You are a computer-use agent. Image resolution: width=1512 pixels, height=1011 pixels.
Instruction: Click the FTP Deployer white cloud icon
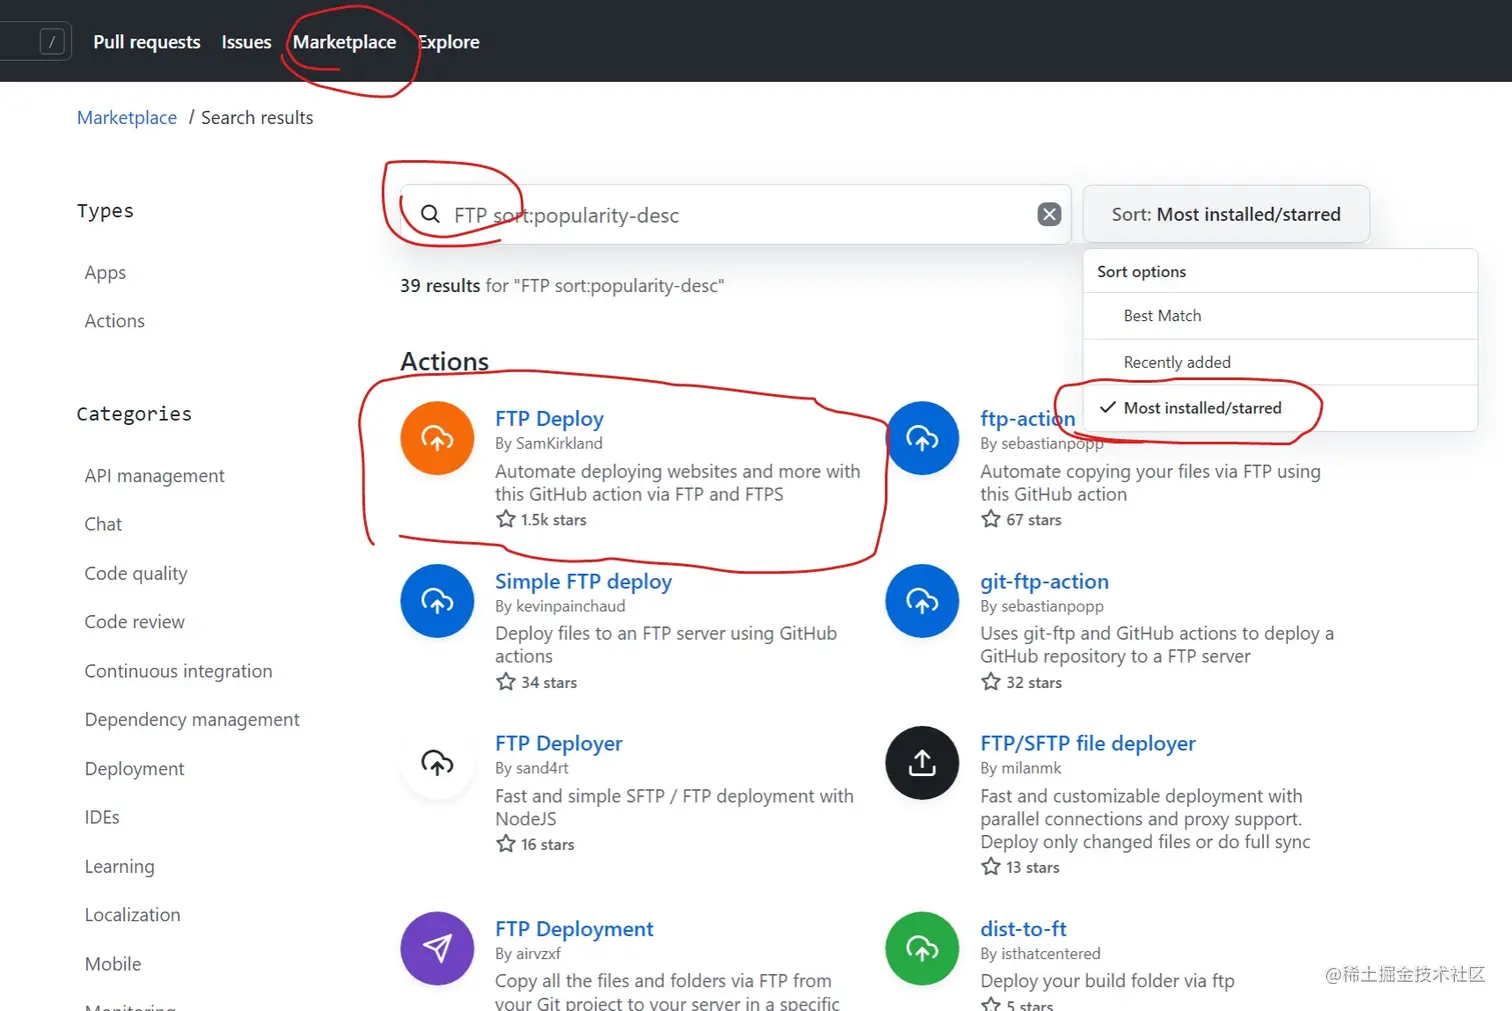[x=437, y=763]
